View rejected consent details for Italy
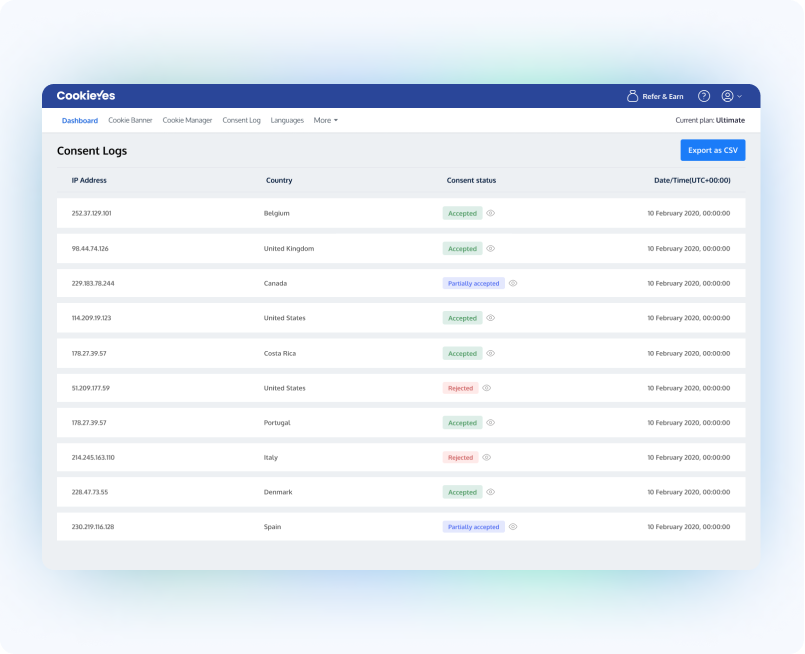Image resolution: width=805 pixels, height=654 pixels. pos(487,457)
